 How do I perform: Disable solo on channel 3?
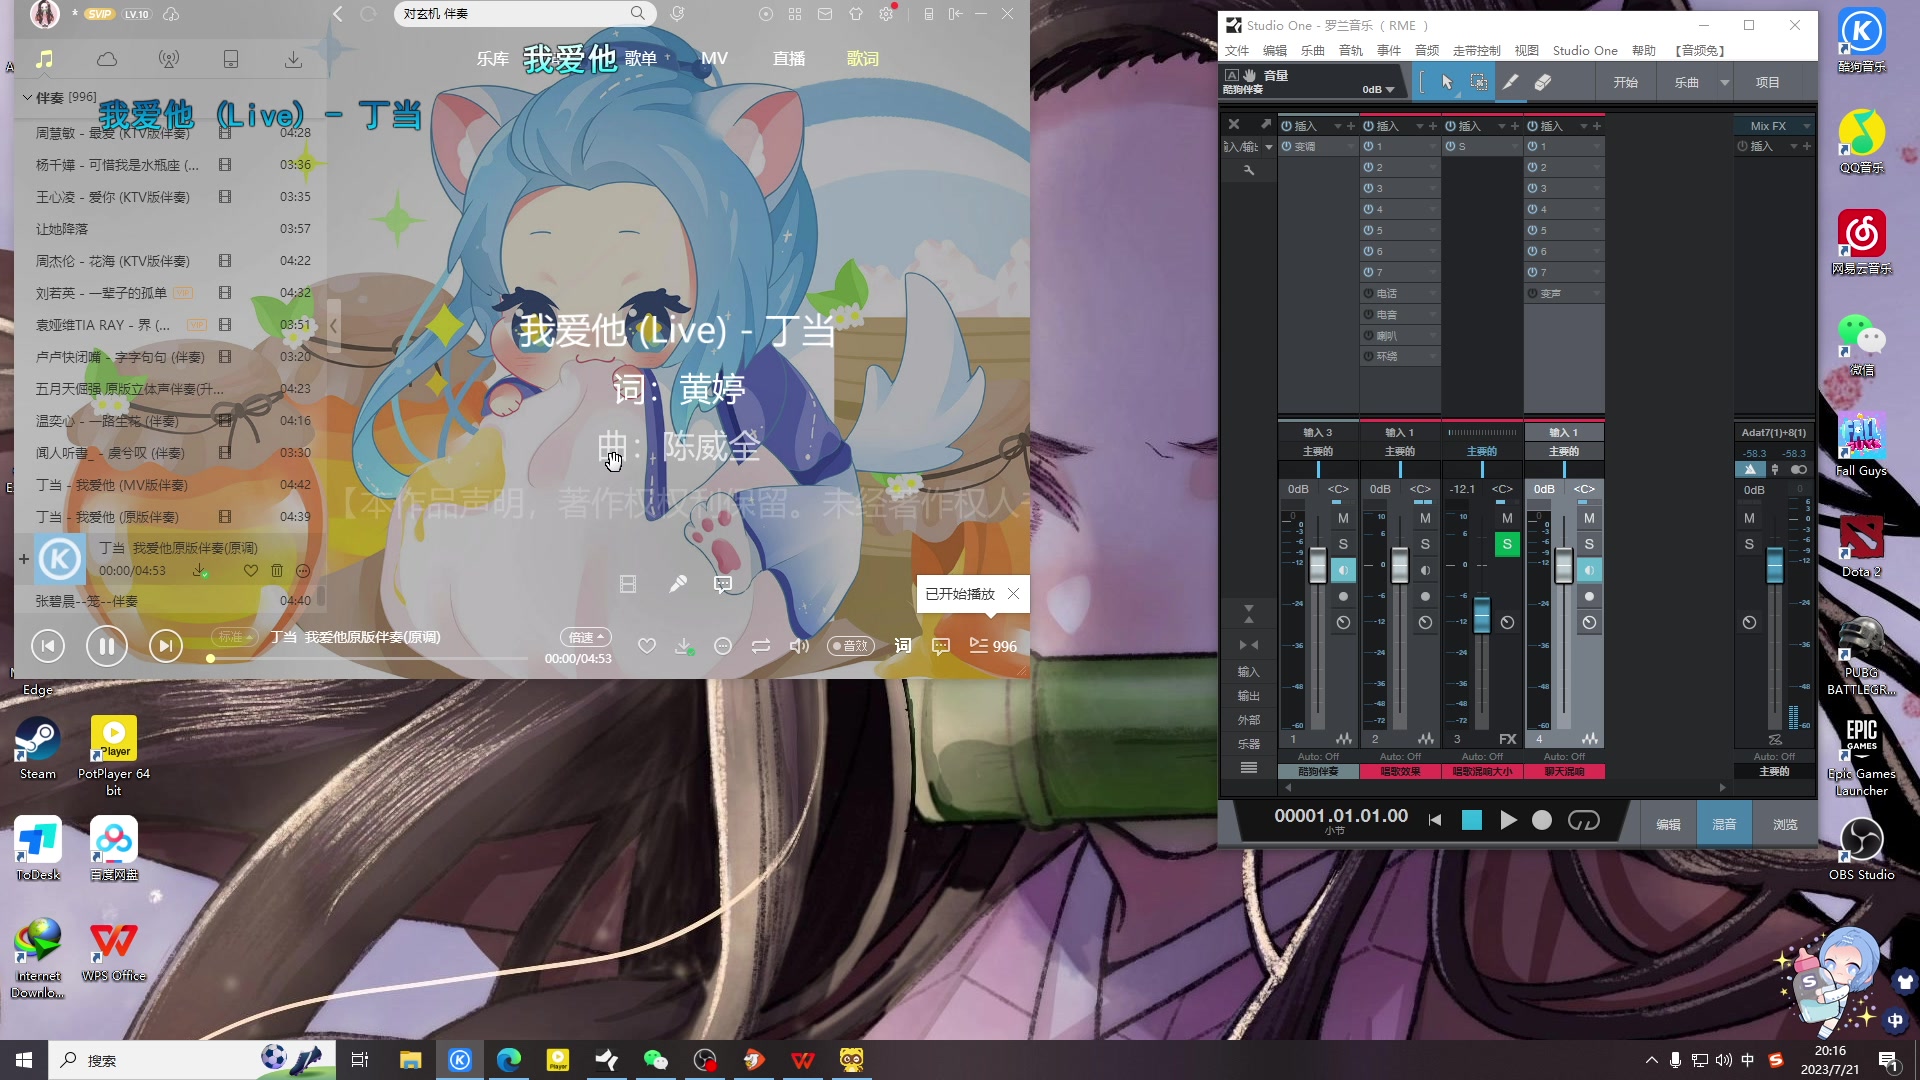point(1507,544)
